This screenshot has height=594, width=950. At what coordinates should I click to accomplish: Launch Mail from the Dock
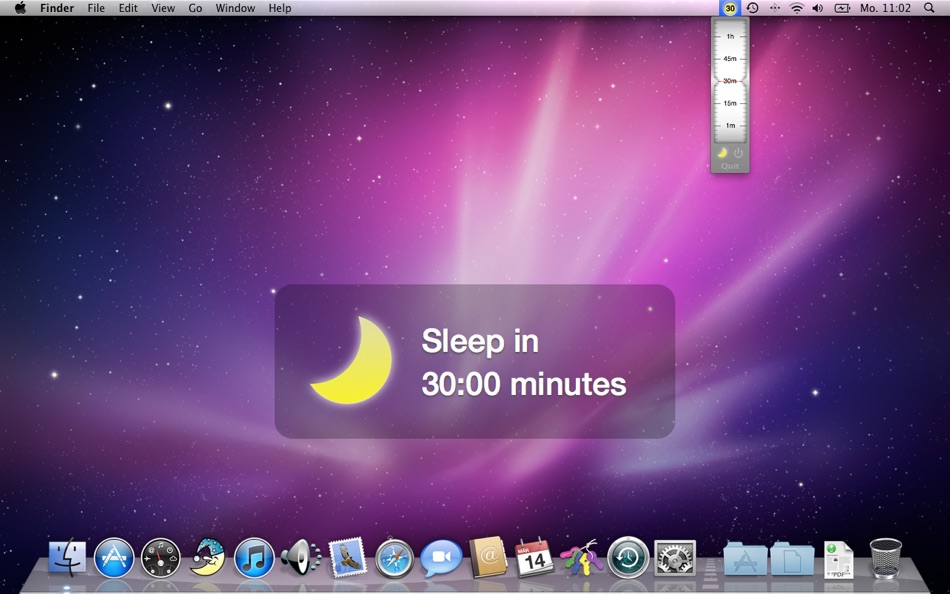click(347, 557)
